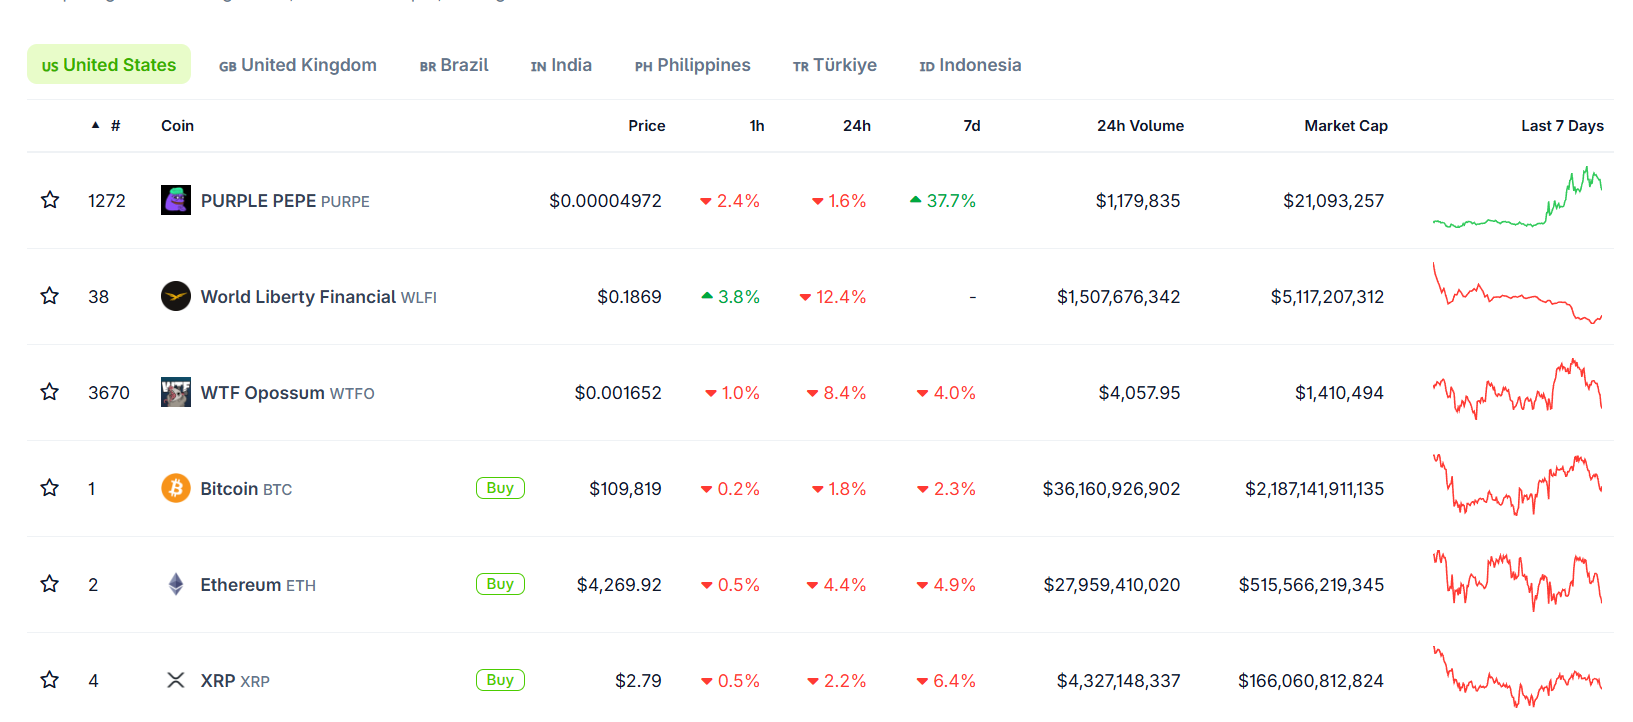1633x722 pixels.
Task: Toggle the XRP favorite star
Action: [50, 680]
